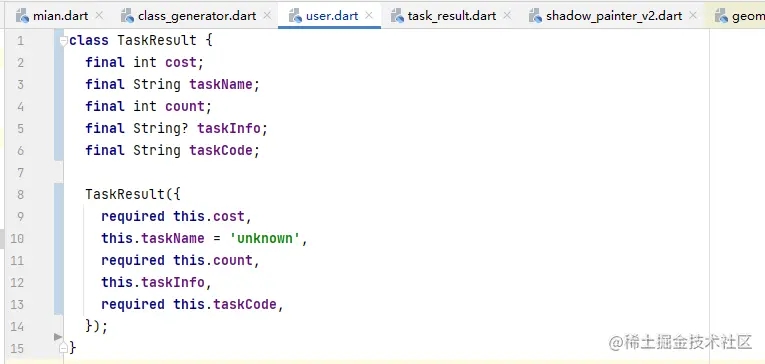The width and height of the screenshot is (765, 364).
Task: Switch to the task_result.dart tab
Action: [451, 16]
